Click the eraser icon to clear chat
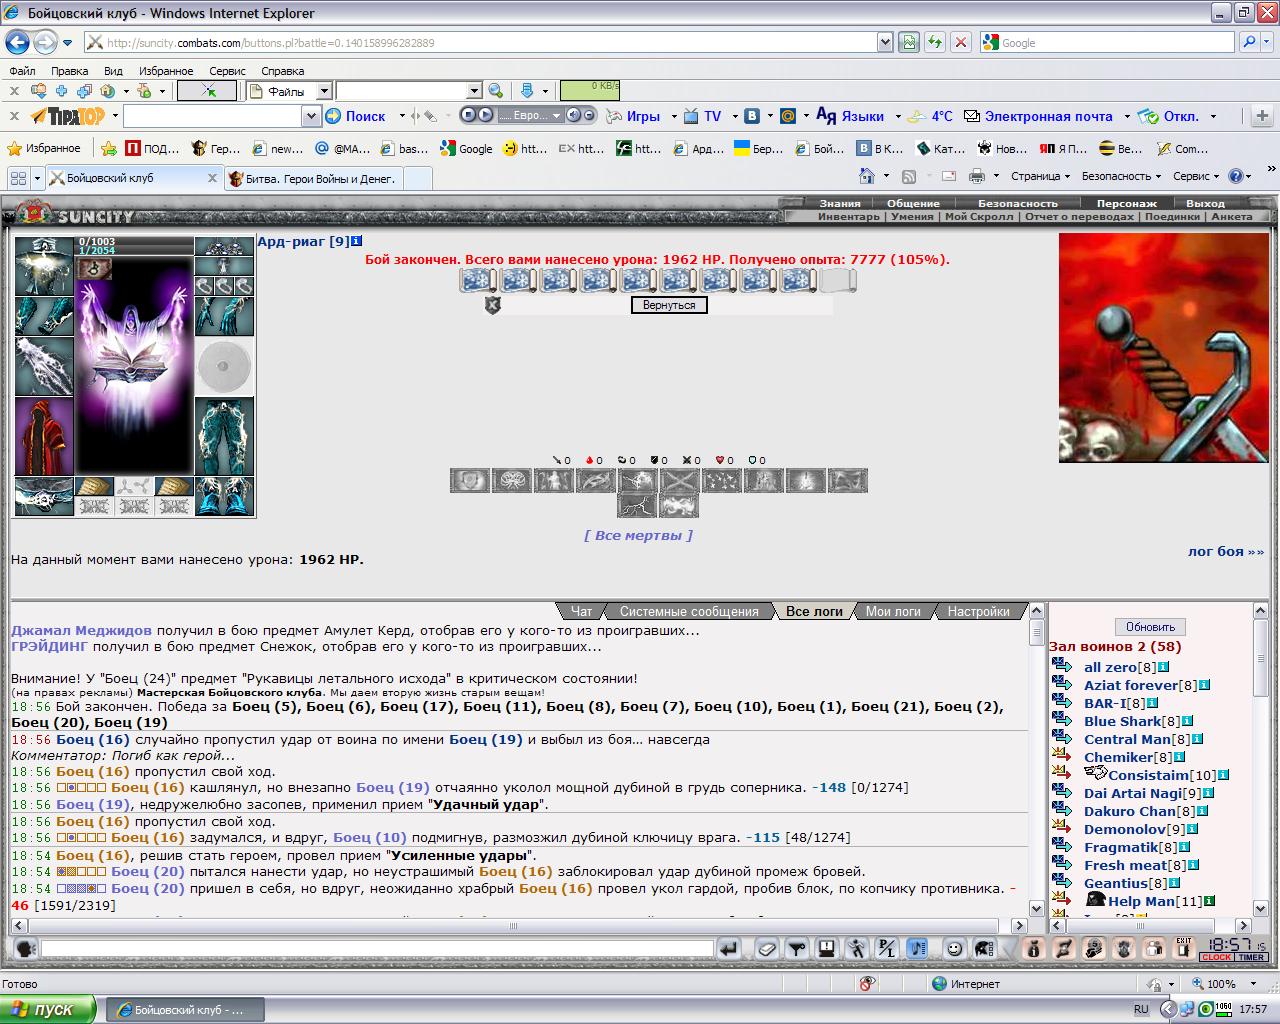The width and height of the screenshot is (1280, 1024). coord(767,948)
